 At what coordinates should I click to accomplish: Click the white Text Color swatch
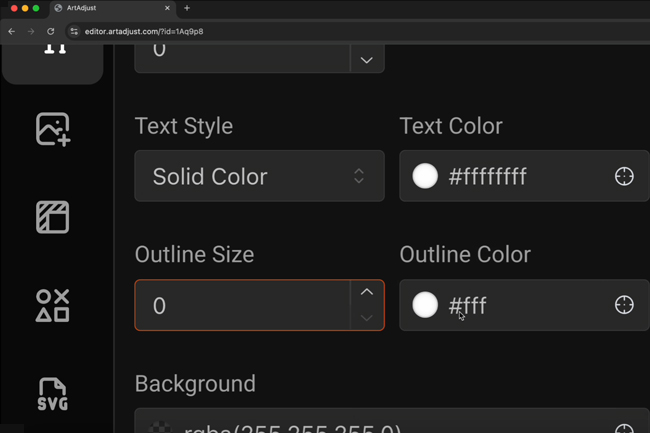[425, 177]
